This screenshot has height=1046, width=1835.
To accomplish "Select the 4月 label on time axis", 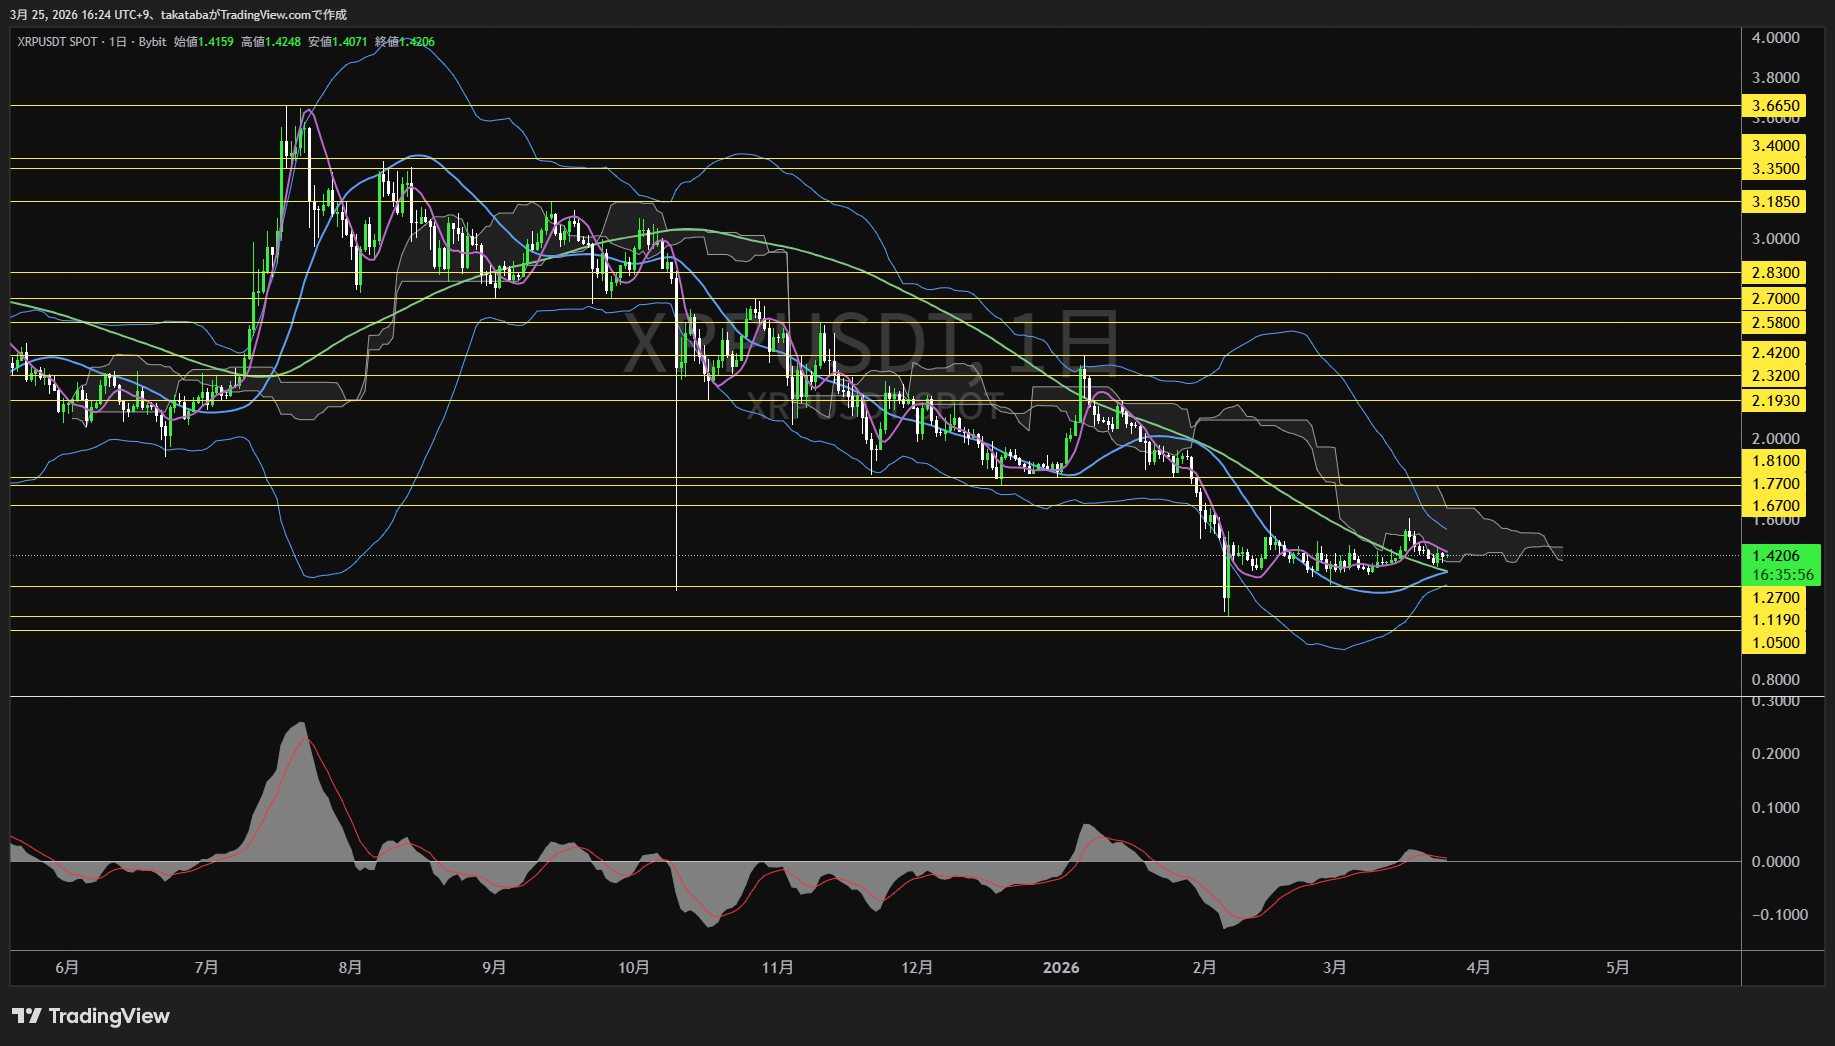I will 1478,968.
